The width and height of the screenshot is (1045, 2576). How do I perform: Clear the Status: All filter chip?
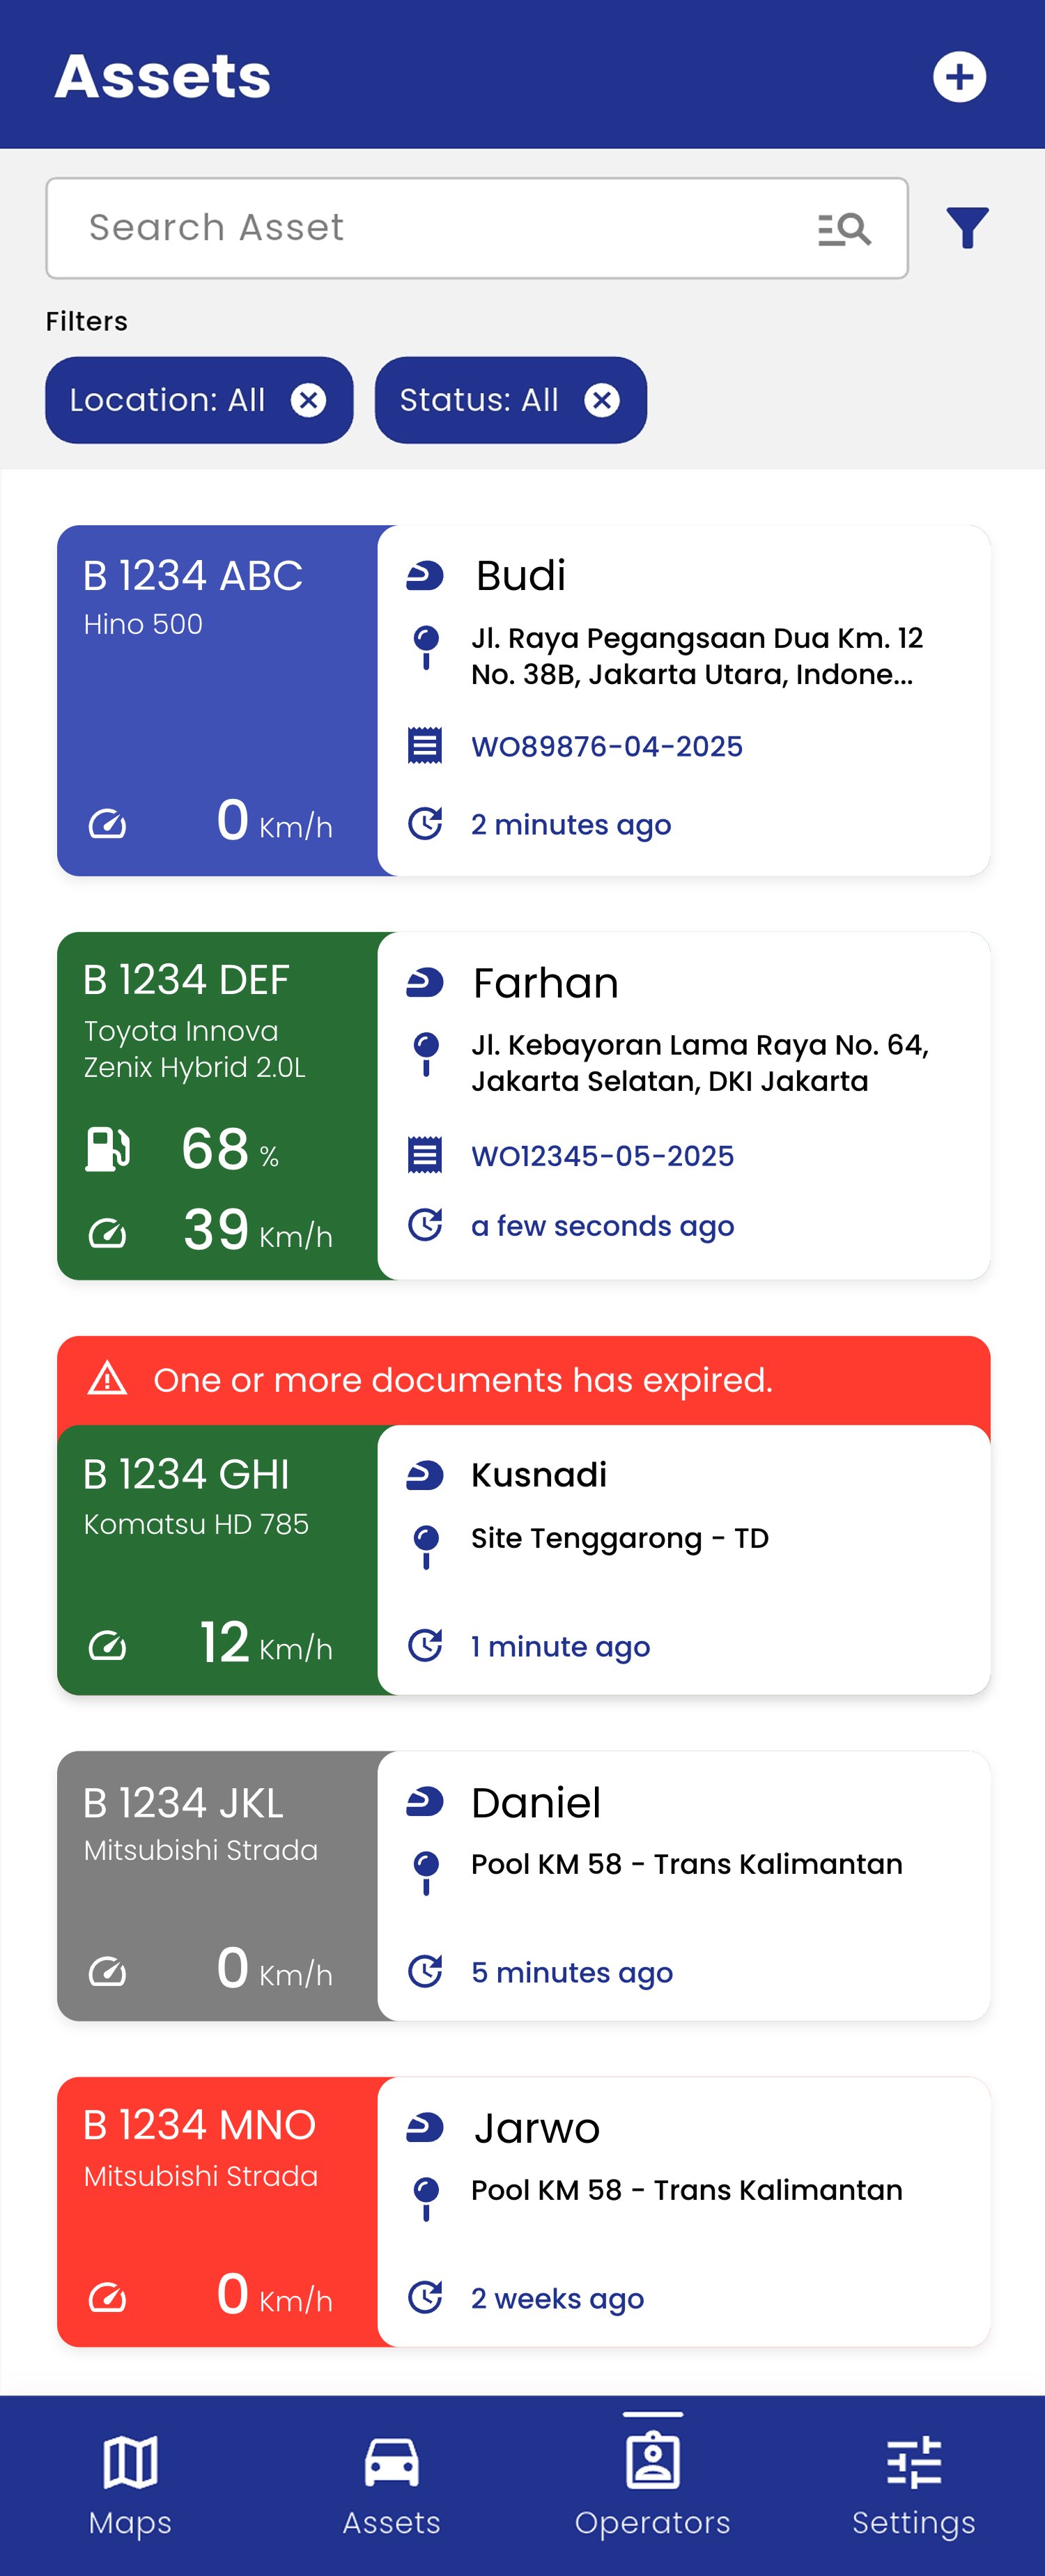tap(601, 400)
